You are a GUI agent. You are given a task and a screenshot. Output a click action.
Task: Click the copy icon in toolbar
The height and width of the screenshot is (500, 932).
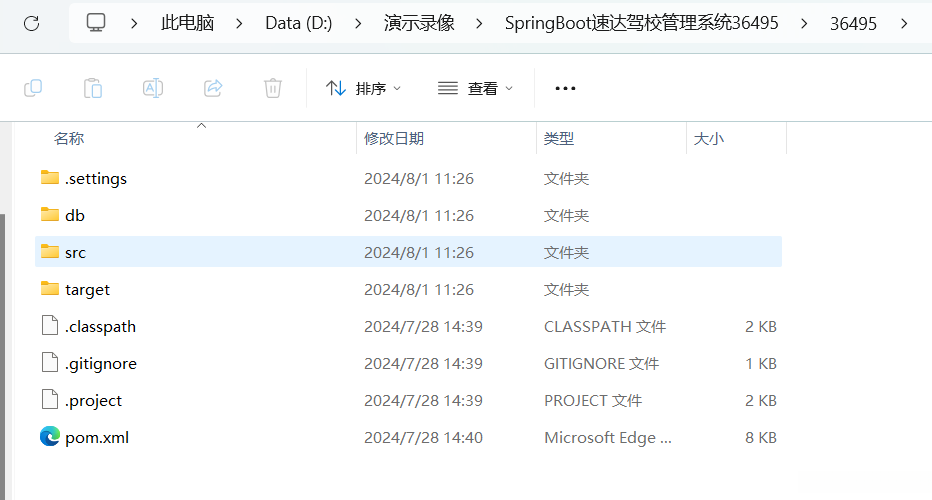[x=33, y=88]
